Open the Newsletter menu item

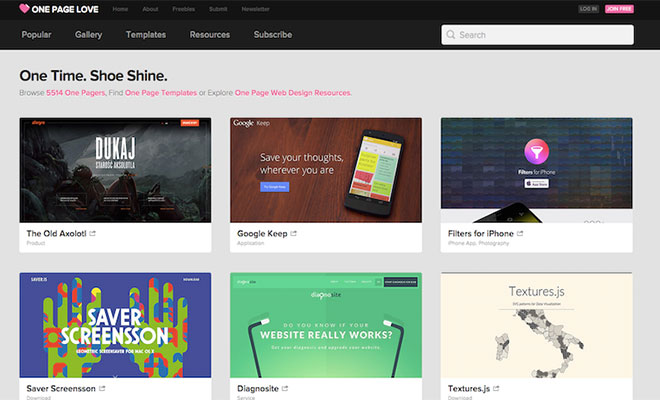[255, 9]
